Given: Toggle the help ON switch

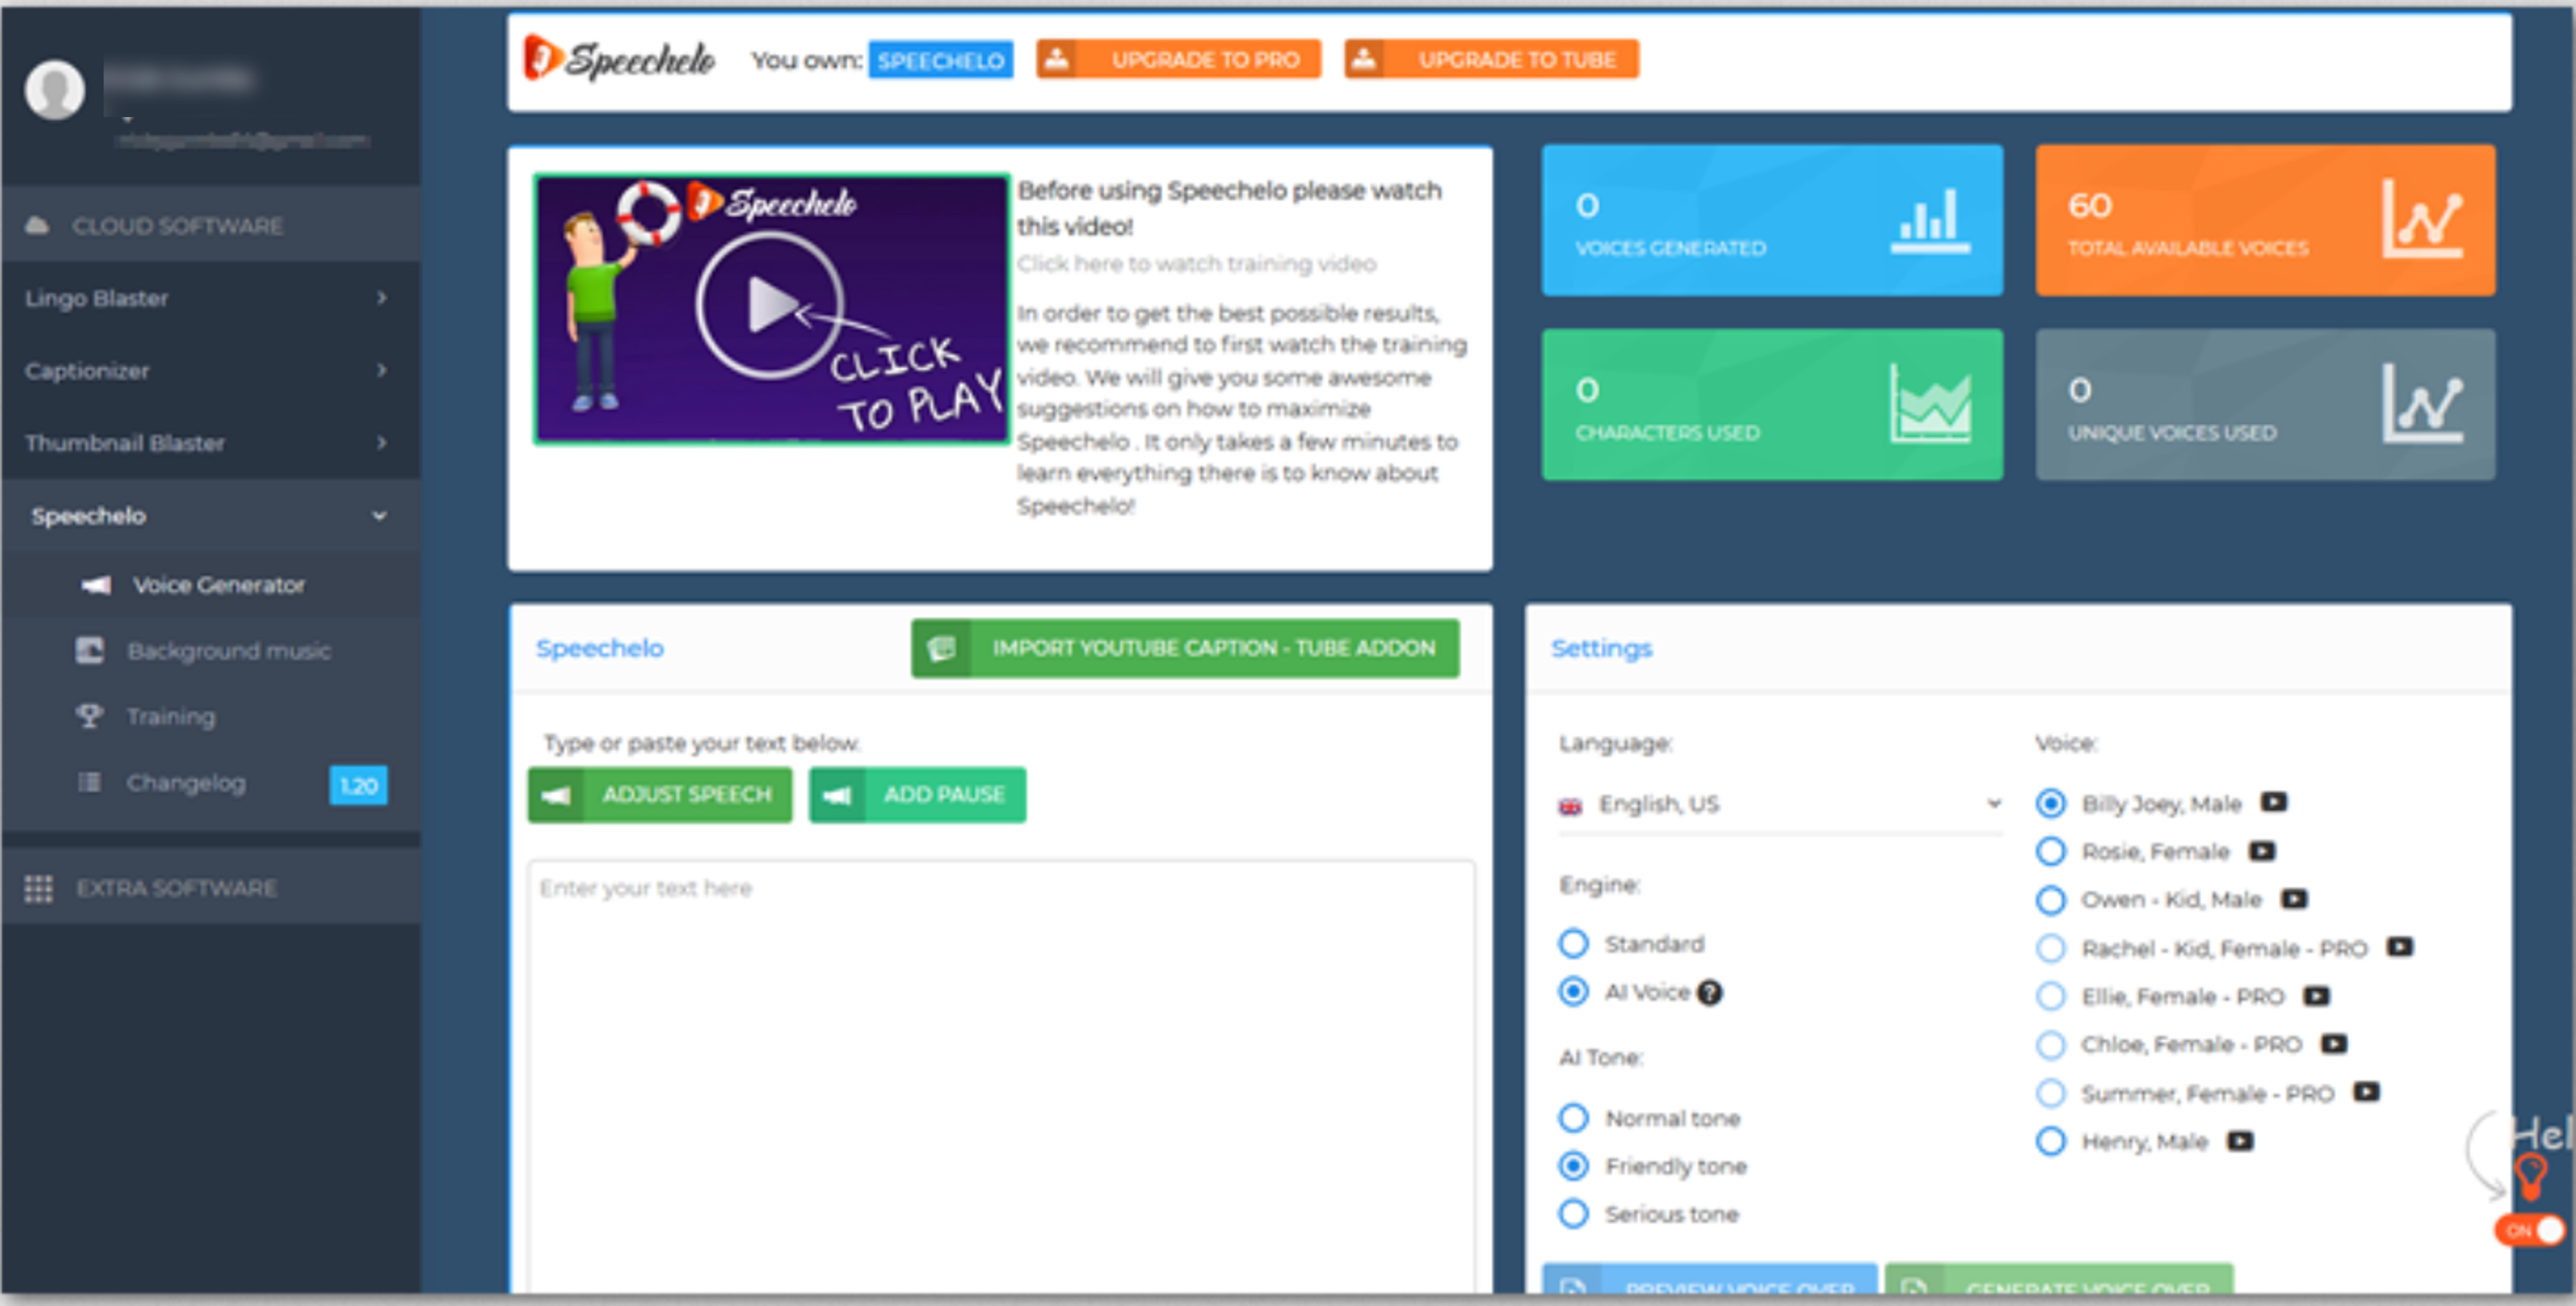Looking at the screenshot, I should coord(2530,1230).
